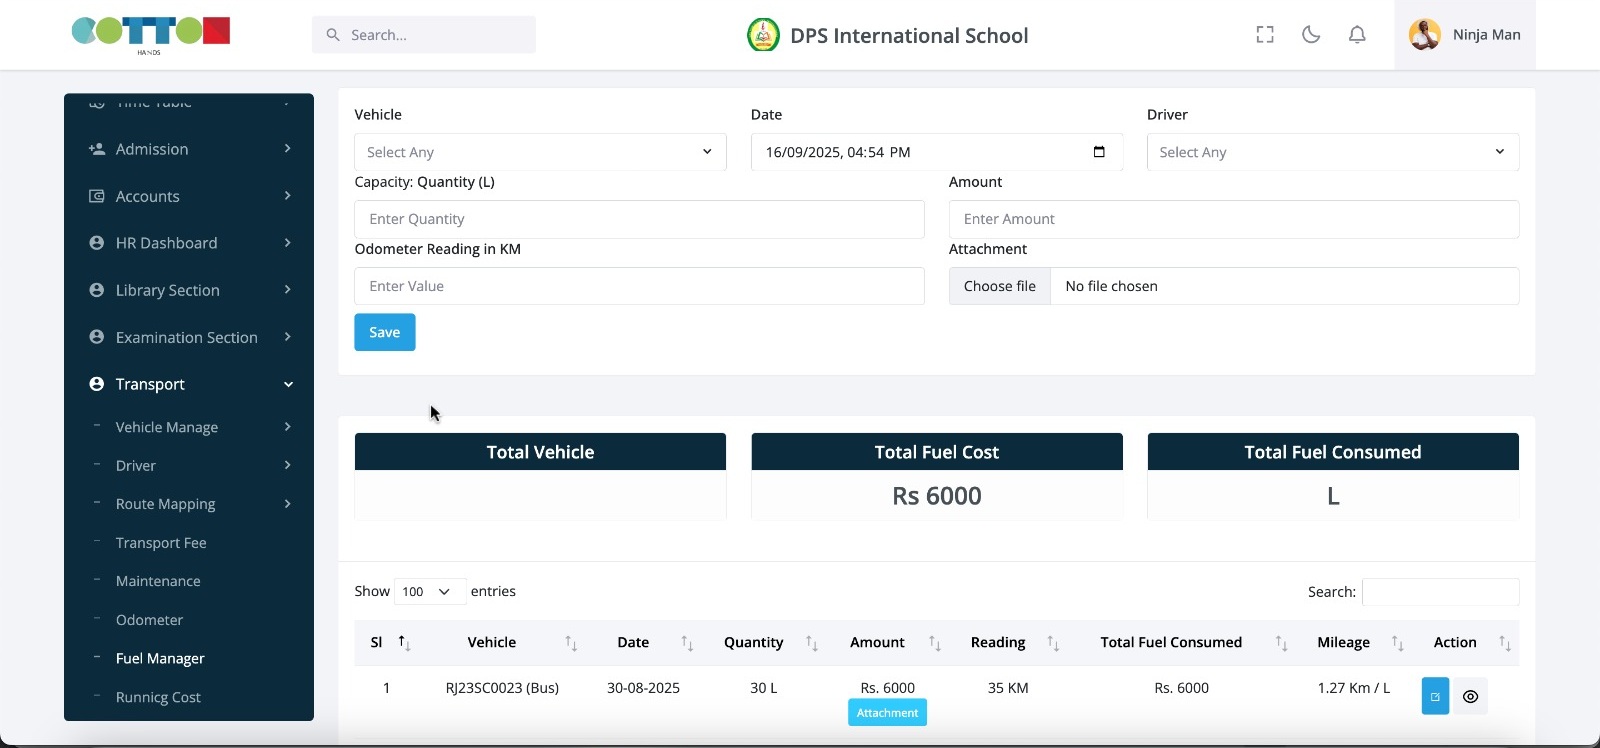
Task: Click the DPS International School logo
Action: (763, 35)
